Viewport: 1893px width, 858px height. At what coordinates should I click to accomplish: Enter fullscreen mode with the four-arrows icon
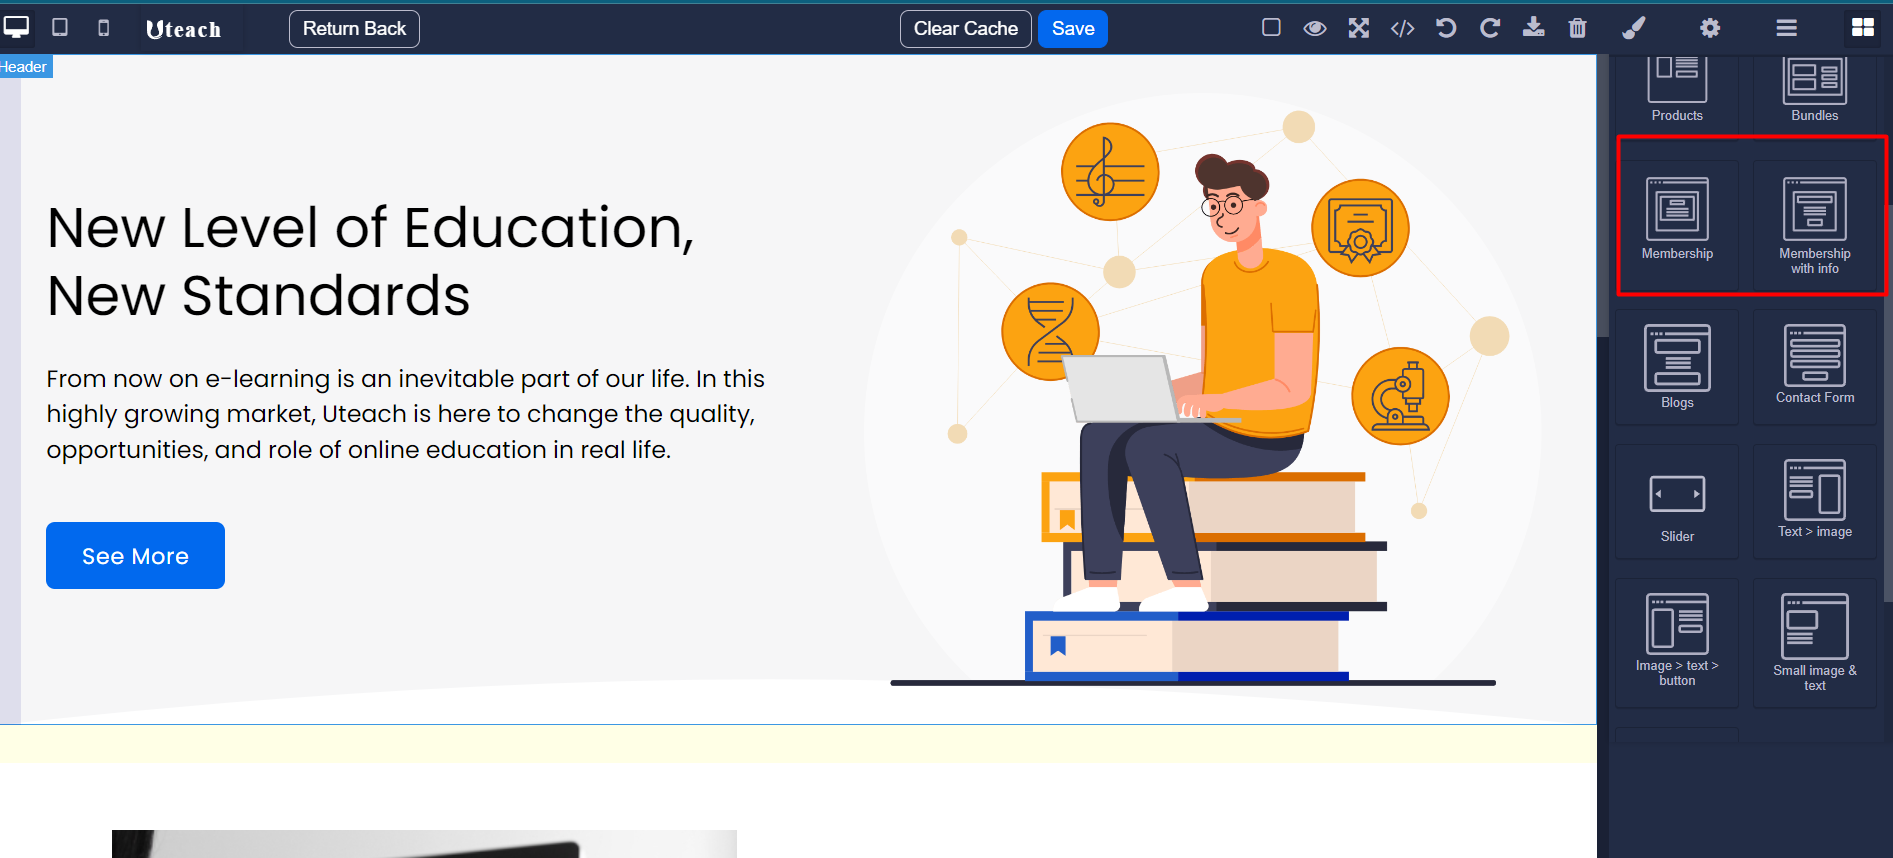coord(1358,28)
